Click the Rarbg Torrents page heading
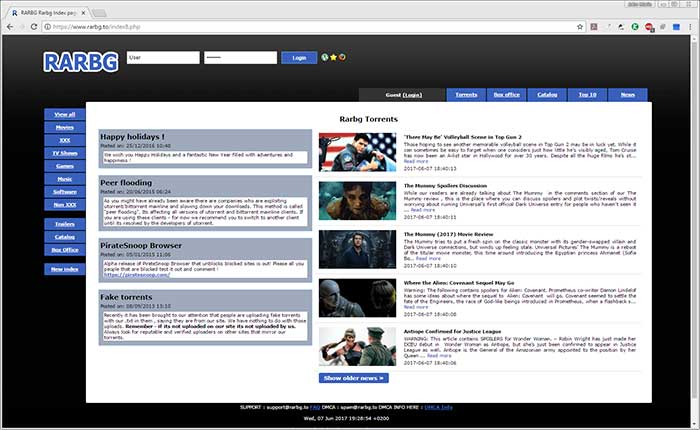The width and height of the screenshot is (700, 430). (368, 119)
